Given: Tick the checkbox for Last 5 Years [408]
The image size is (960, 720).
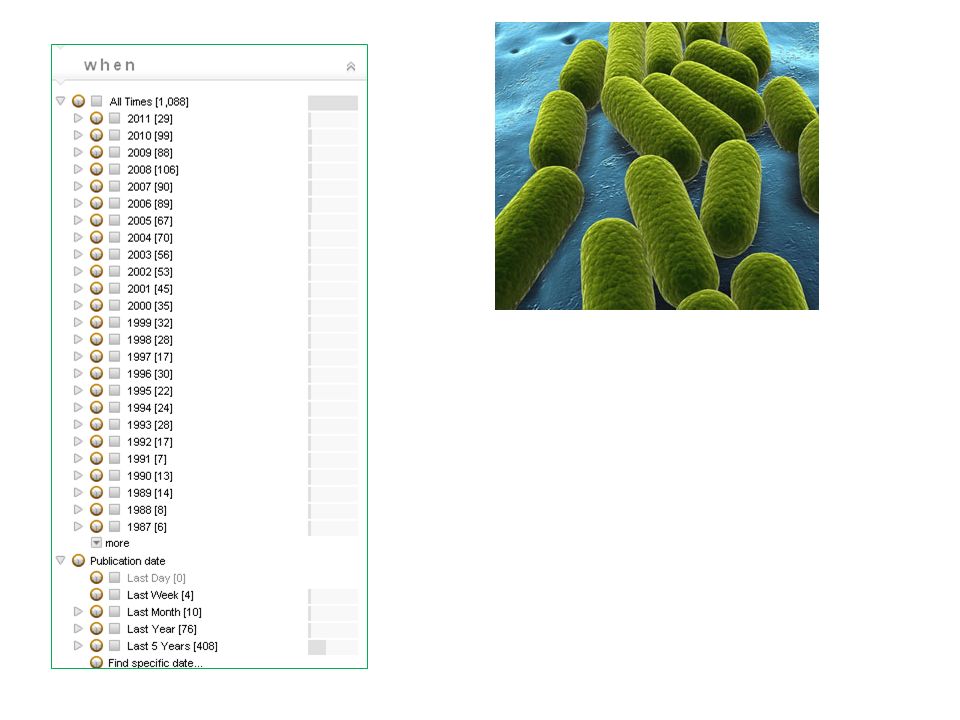Looking at the screenshot, I should [114, 645].
